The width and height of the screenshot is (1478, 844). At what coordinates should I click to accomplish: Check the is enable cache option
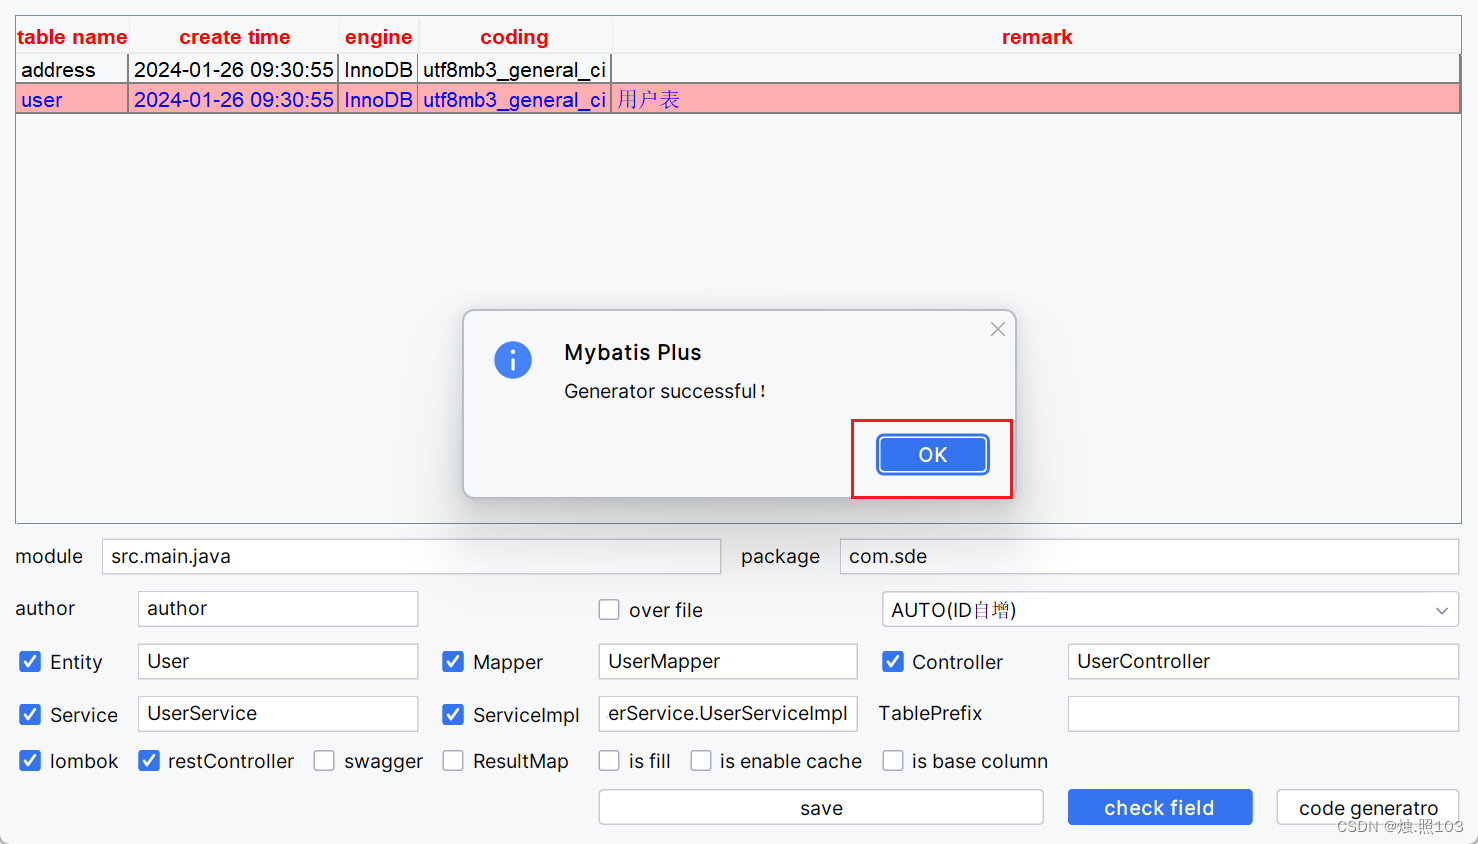pos(701,761)
